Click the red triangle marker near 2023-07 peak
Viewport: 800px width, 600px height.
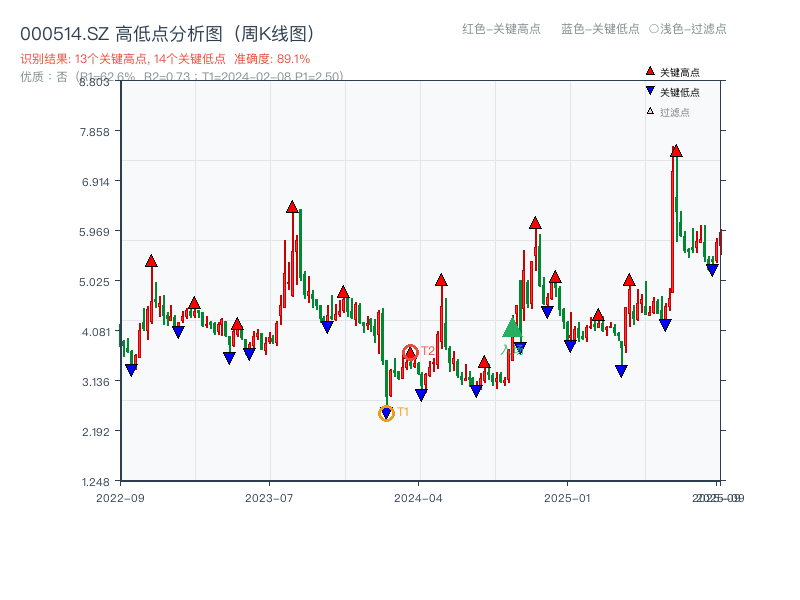pos(291,206)
